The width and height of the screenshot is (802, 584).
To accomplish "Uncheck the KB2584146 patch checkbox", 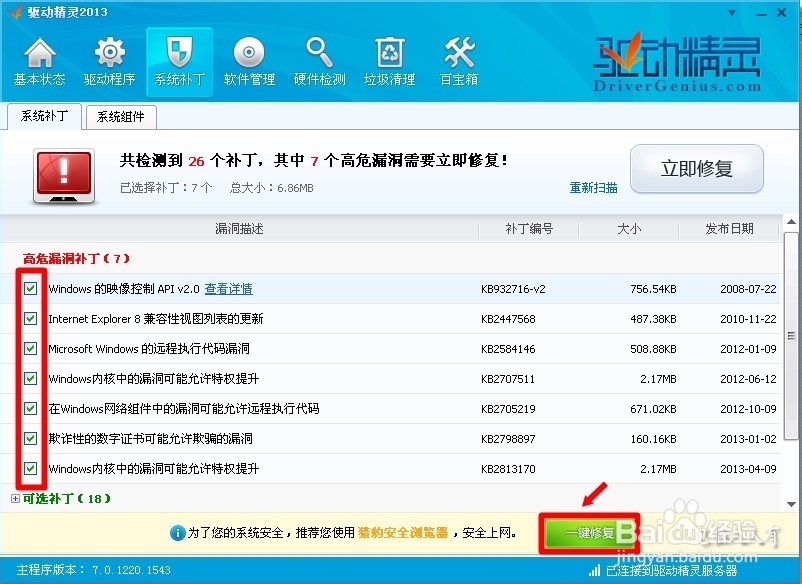I will (31, 349).
